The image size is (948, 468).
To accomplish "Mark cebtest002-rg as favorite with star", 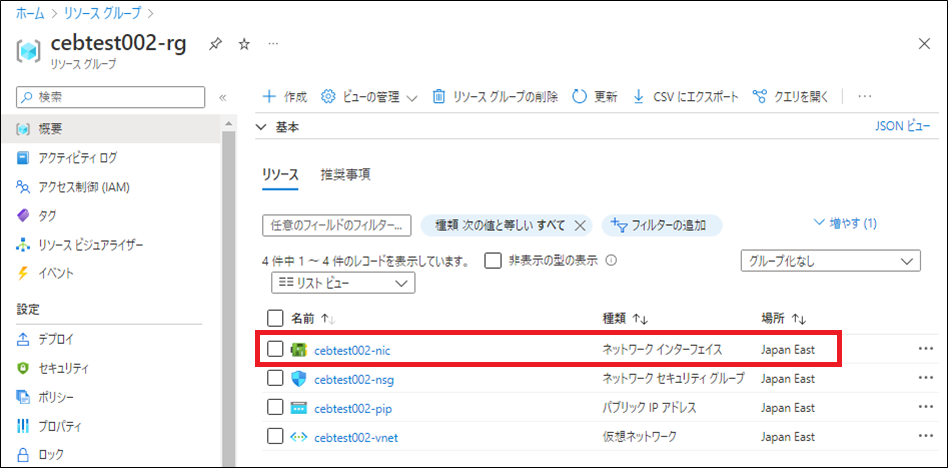I will pos(244,44).
